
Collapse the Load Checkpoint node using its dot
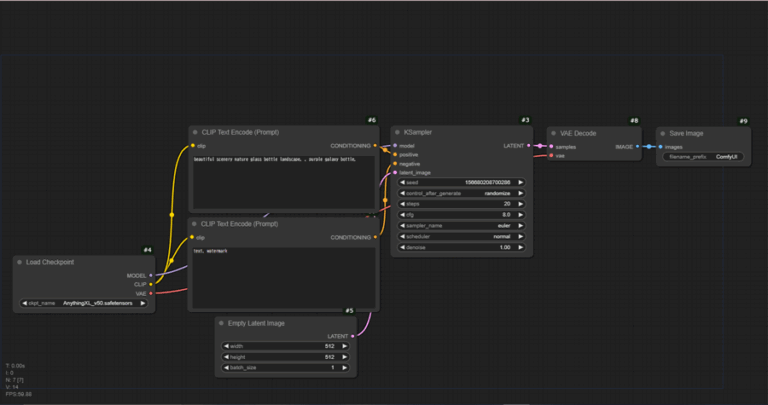tap(19, 262)
